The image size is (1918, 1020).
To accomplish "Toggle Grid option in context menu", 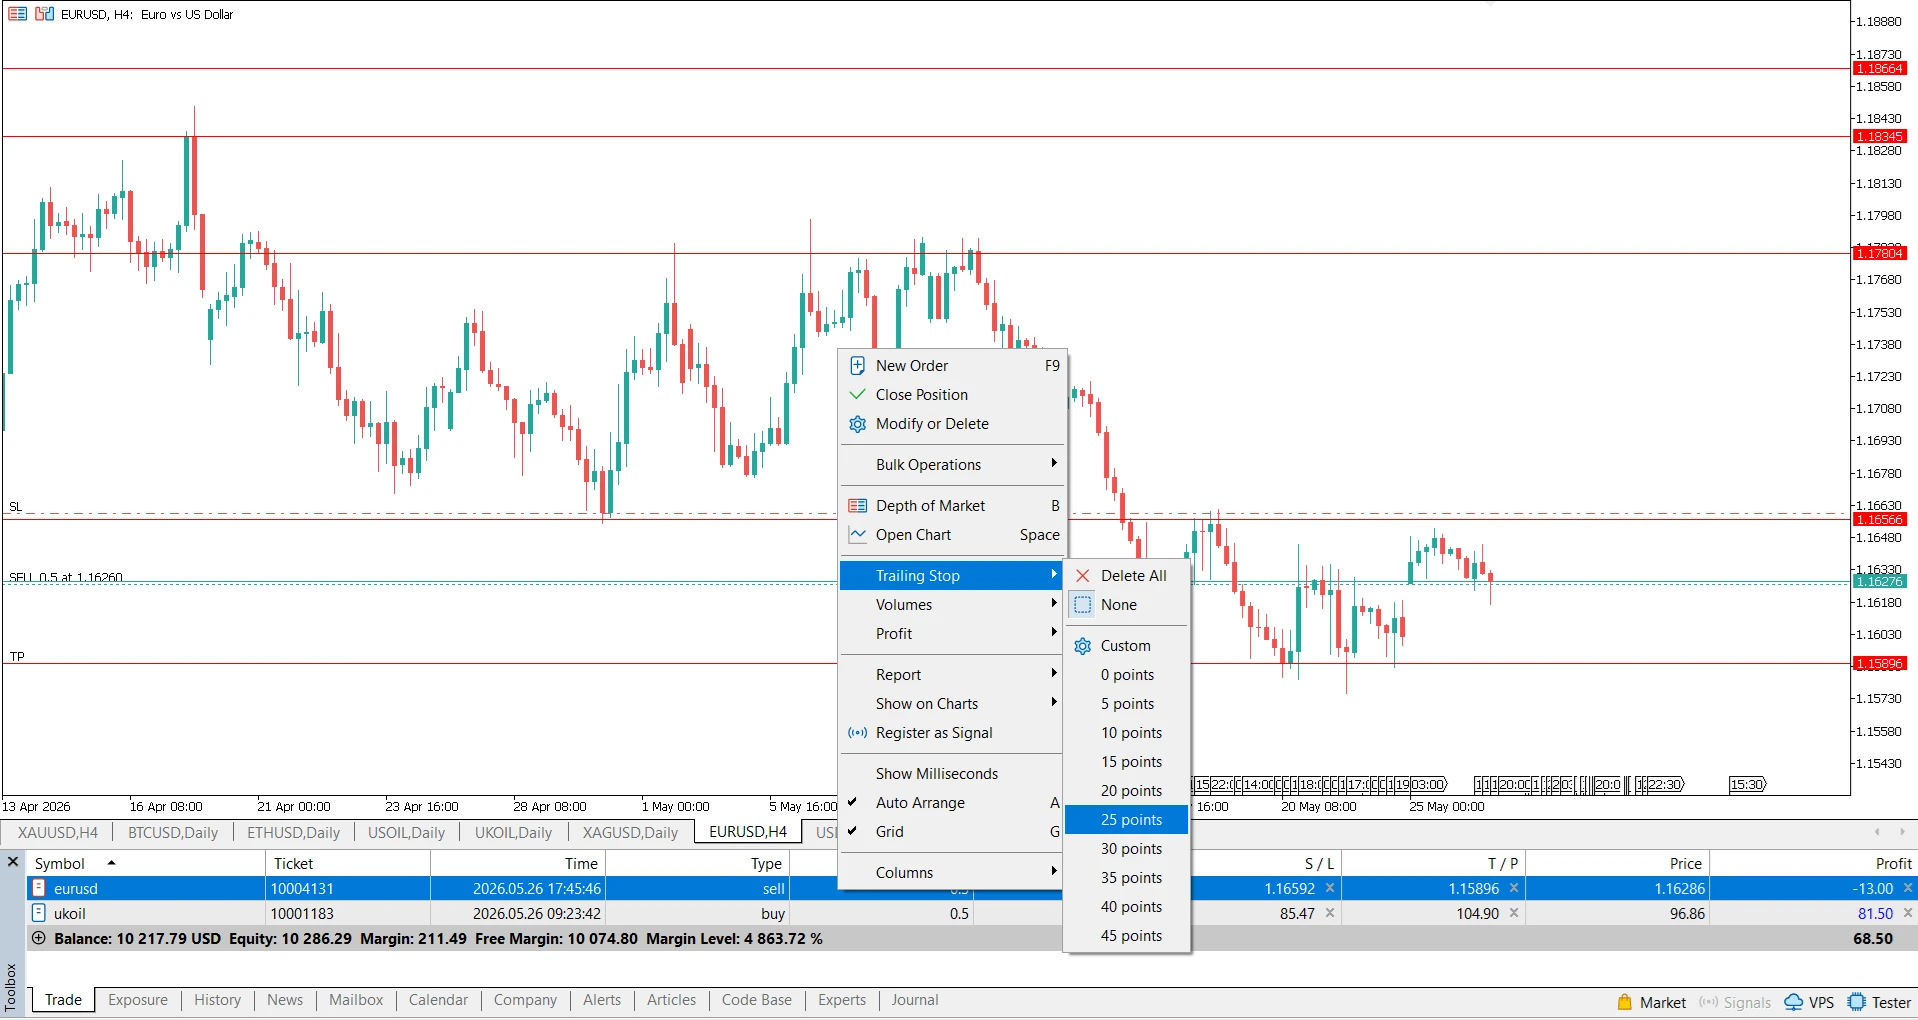I will (x=951, y=832).
